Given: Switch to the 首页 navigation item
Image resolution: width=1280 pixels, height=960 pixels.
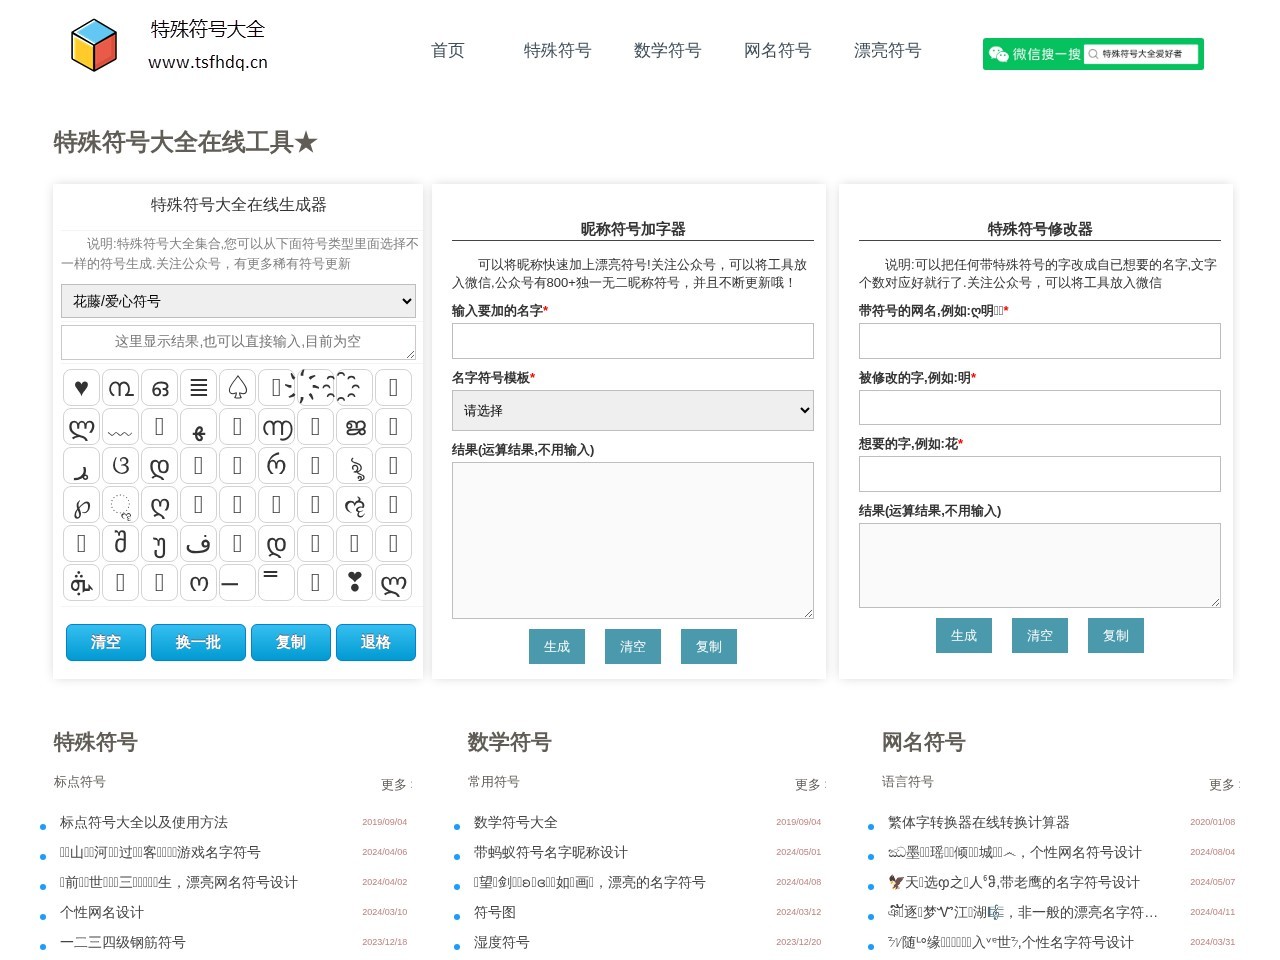Looking at the screenshot, I should [x=447, y=51].
